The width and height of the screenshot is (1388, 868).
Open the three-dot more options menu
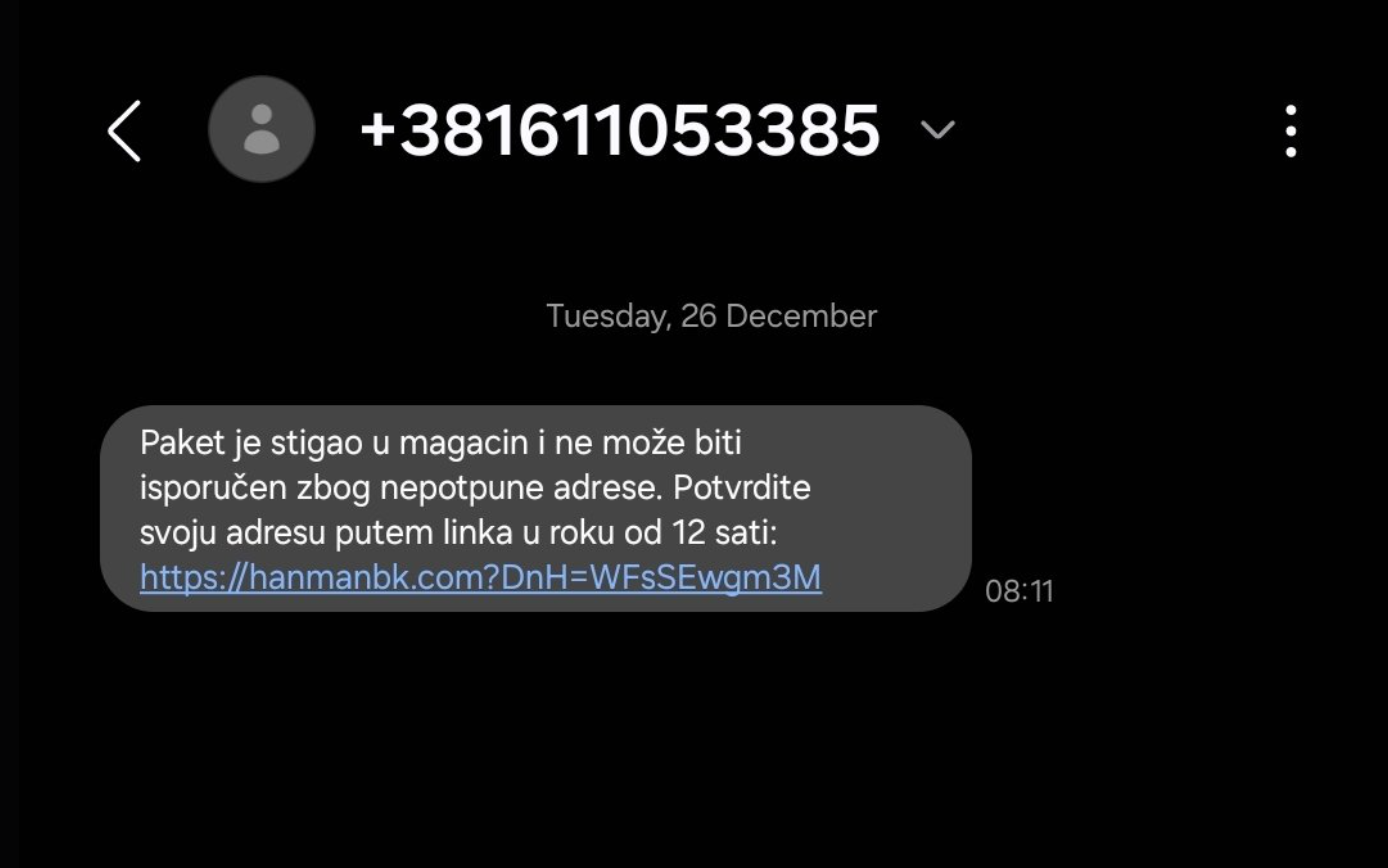(1291, 131)
